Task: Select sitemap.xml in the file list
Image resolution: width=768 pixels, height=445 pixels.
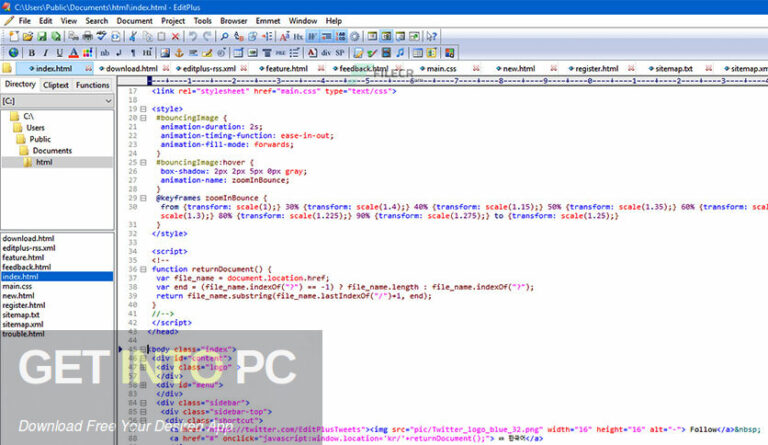Action: click(23, 324)
